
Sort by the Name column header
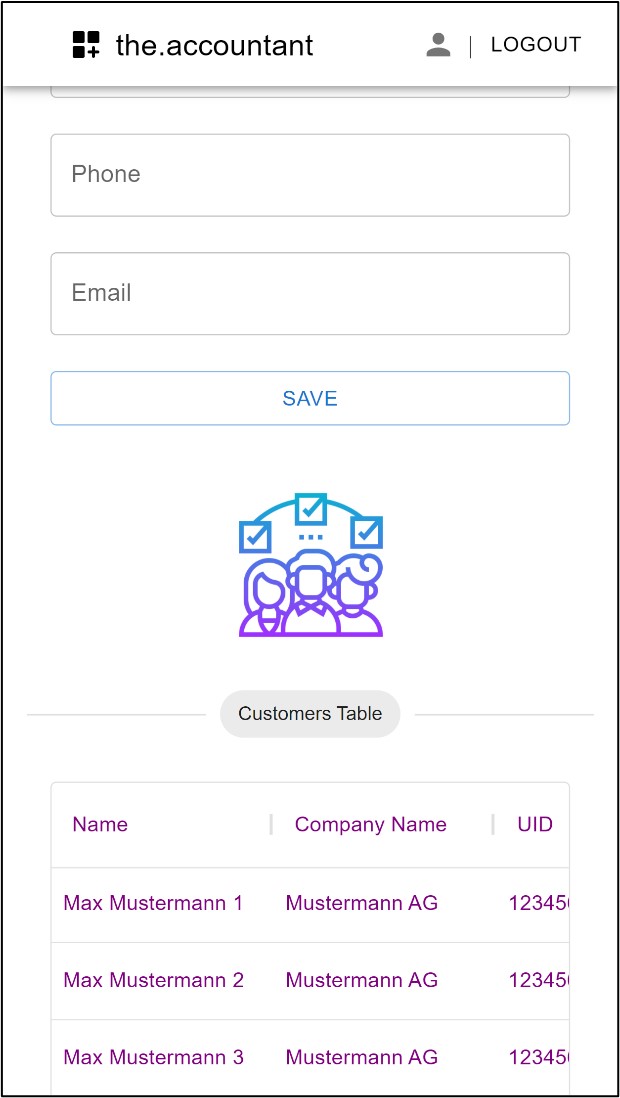[100, 824]
